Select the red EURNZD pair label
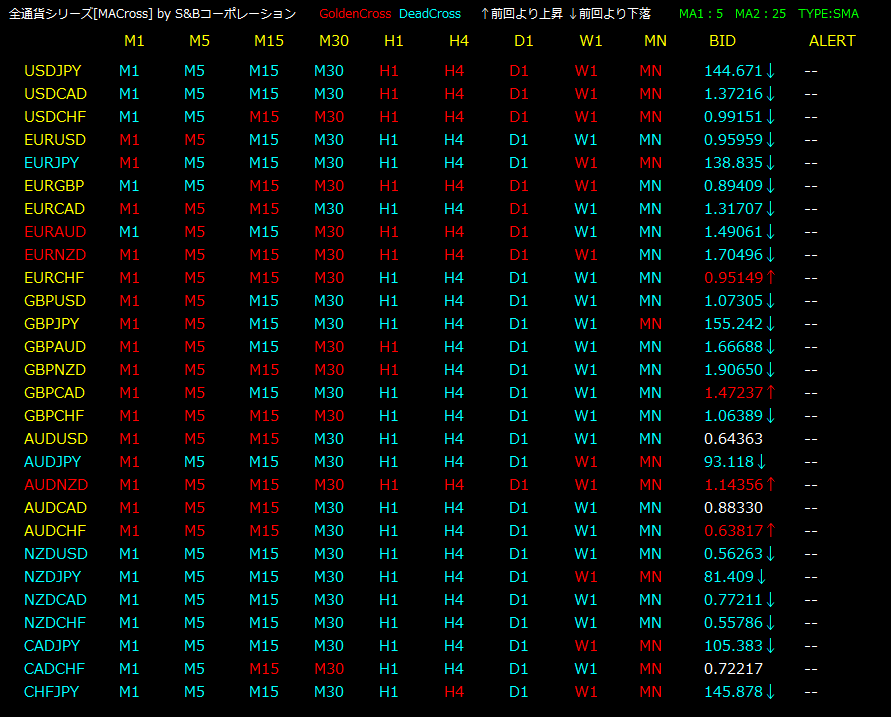 click(x=55, y=255)
